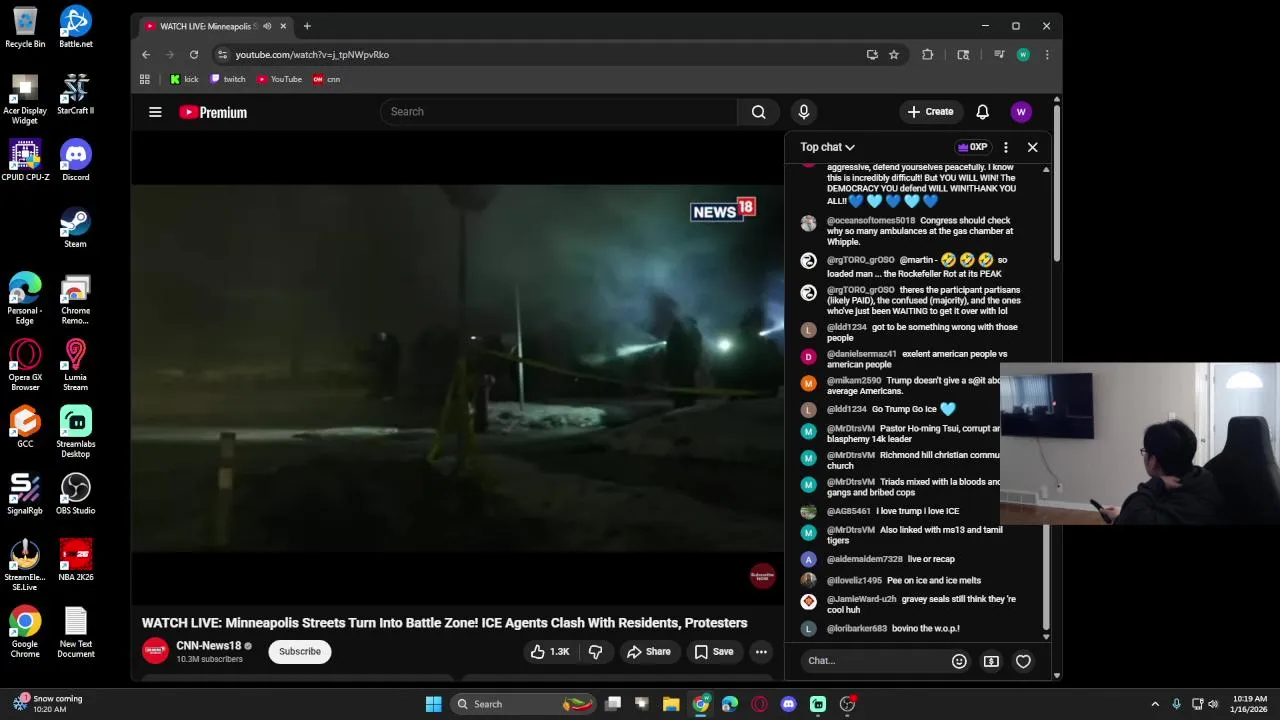1280x720 pixels.
Task: Click Create button in YouTube header
Action: tap(930, 112)
